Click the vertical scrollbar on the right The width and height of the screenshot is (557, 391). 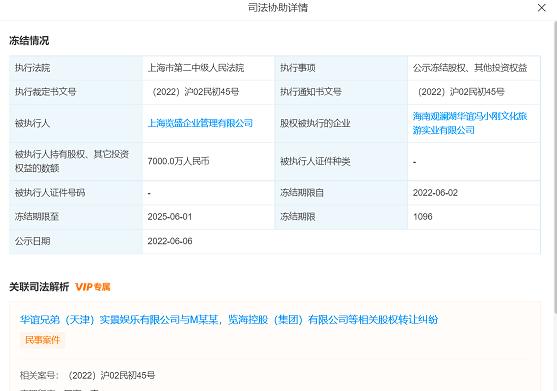coord(555,167)
